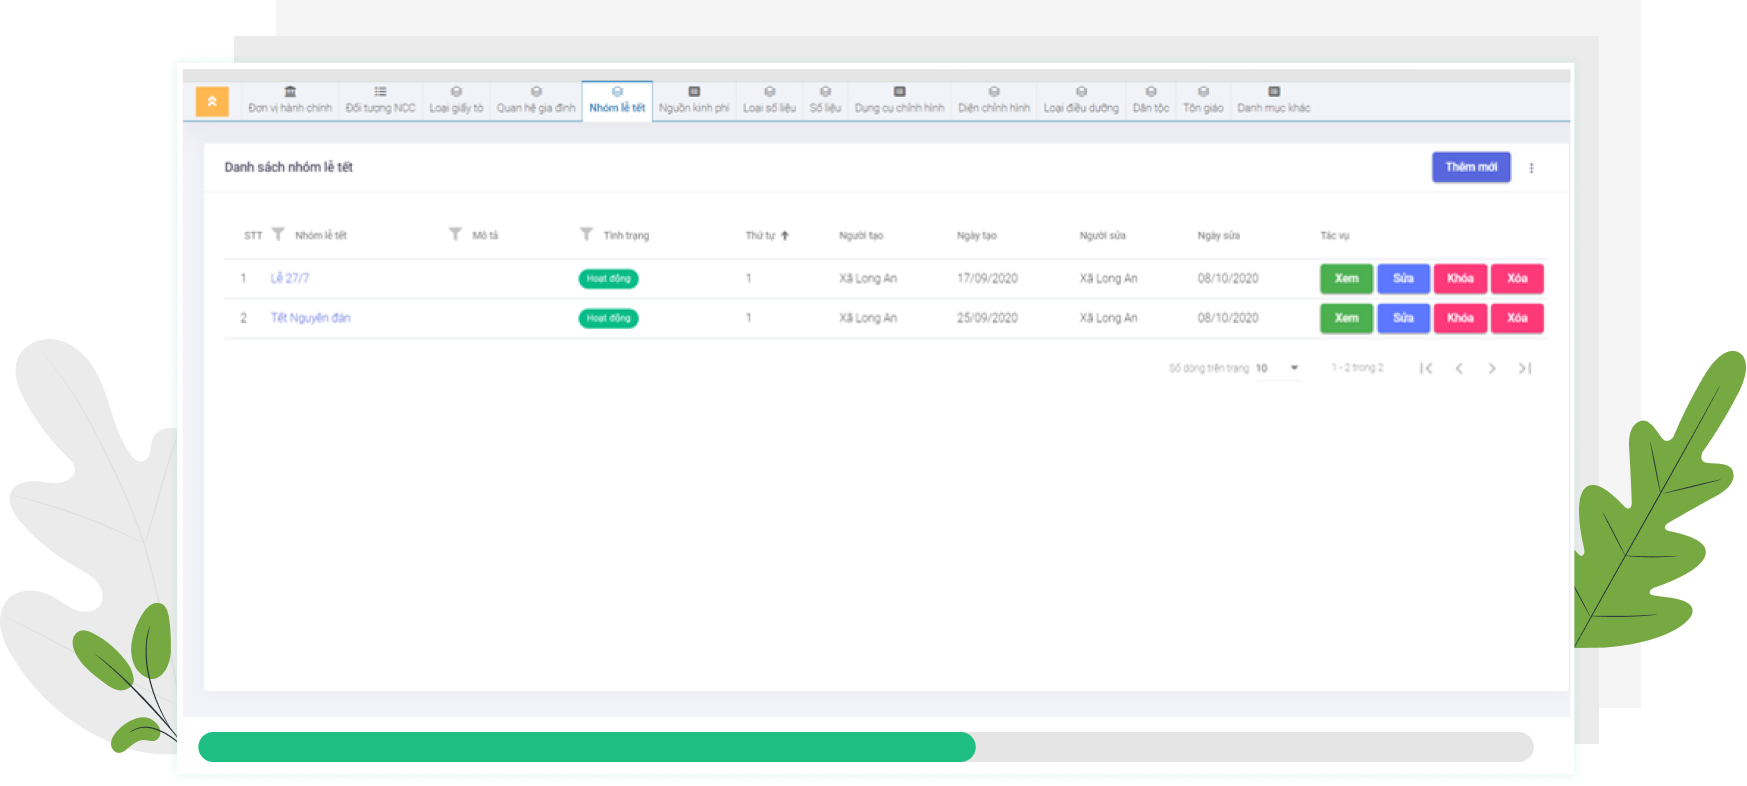The height and width of the screenshot is (786, 1747).
Task: Go to the next page
Action: coord(1492,368)
